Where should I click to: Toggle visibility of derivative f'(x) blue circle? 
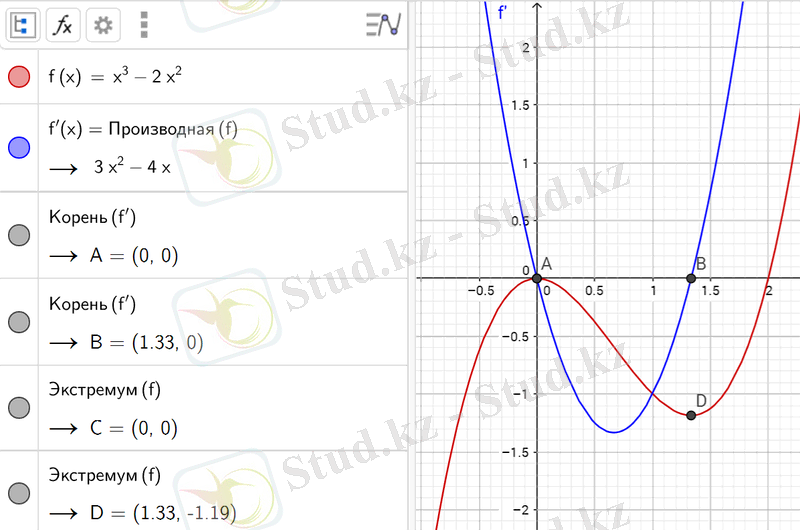click(19, 147)
